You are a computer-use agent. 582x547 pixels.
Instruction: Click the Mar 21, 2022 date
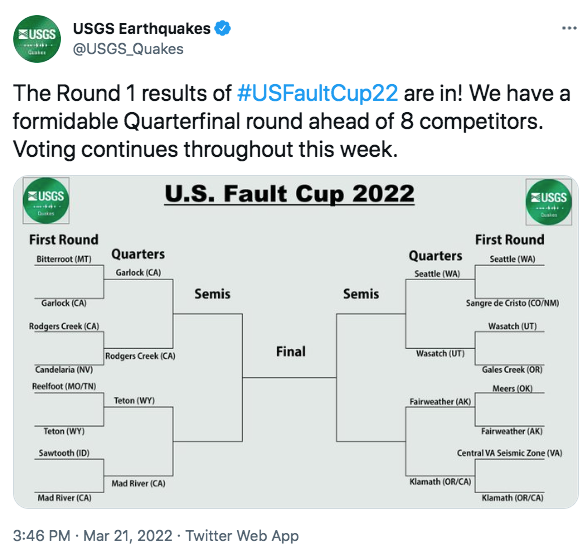coord(128,536)
